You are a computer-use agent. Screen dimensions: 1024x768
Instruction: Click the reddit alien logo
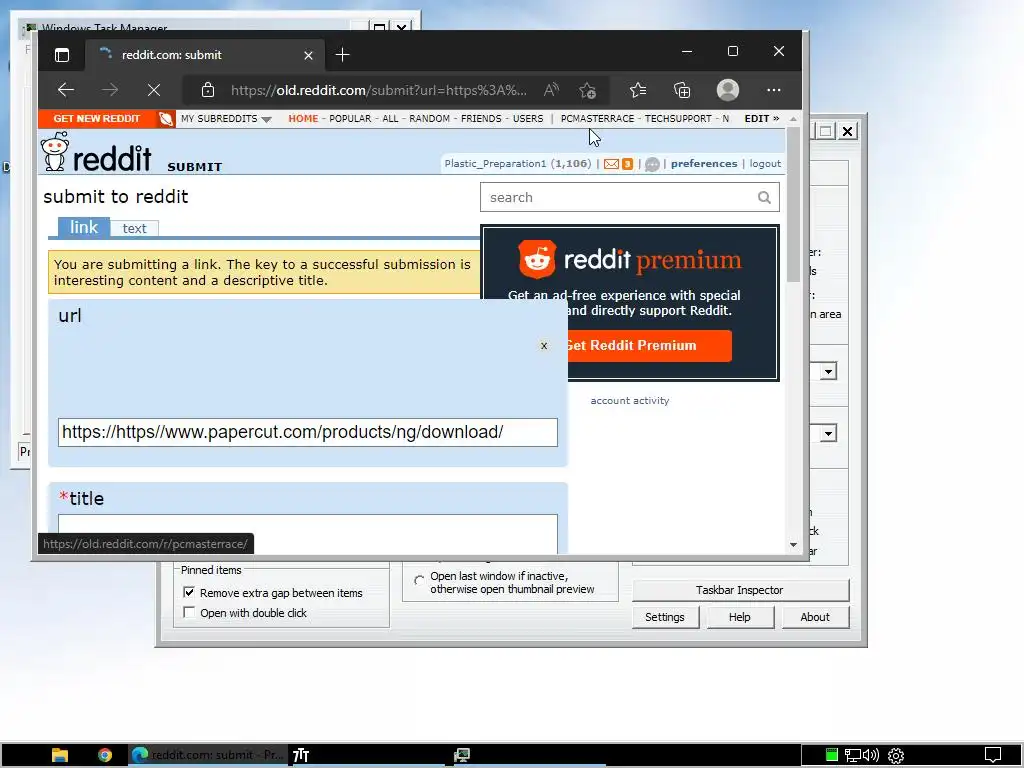pyautogui.click(x=54, y=152)
